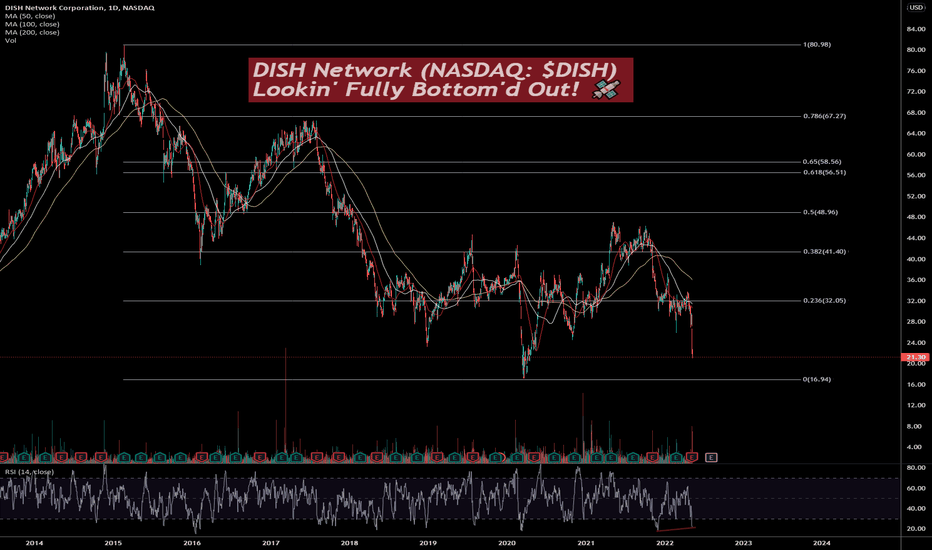
Task: Select the Vol indicator legend
Action: (10, 40)
